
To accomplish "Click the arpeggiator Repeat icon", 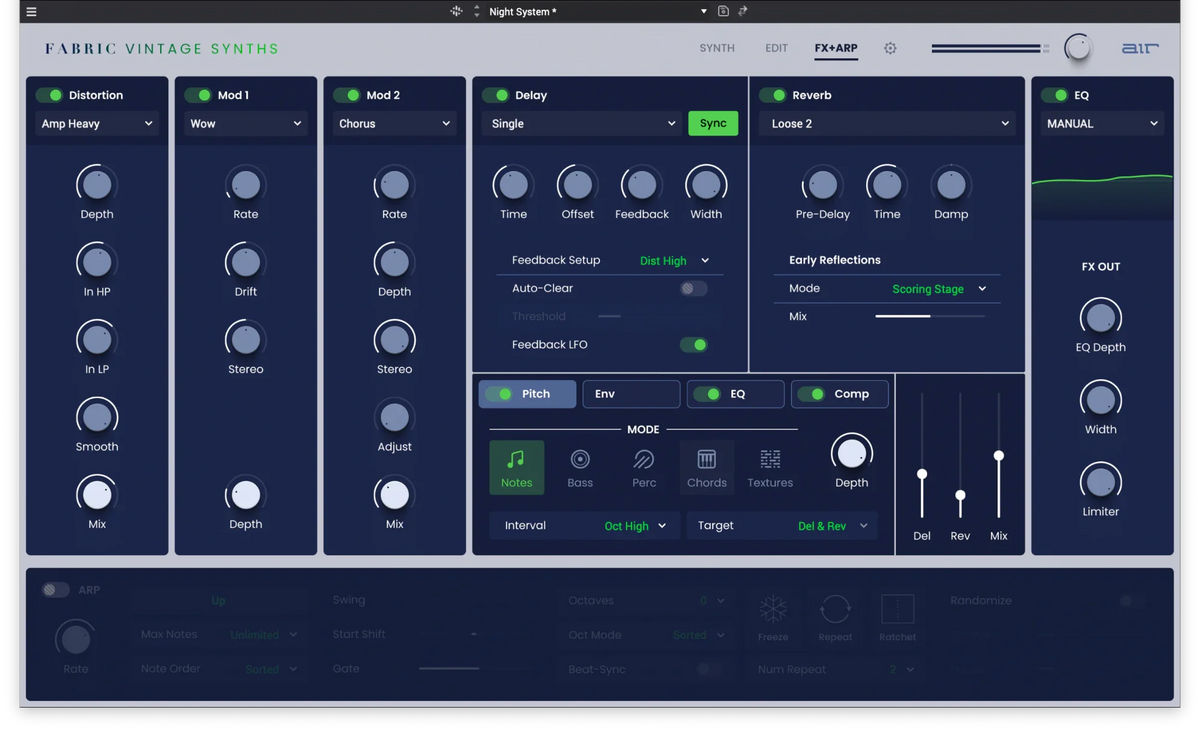I will [835, 609].
